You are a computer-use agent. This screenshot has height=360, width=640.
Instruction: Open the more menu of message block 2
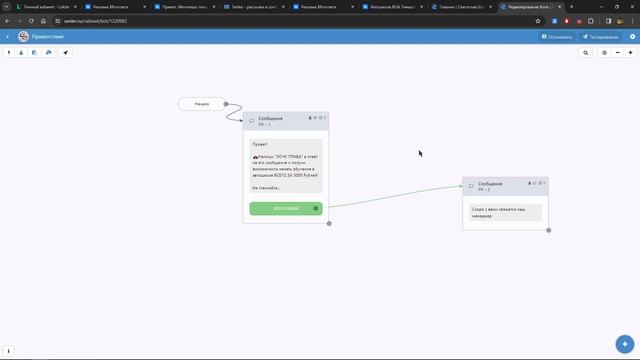coord(544,183)
